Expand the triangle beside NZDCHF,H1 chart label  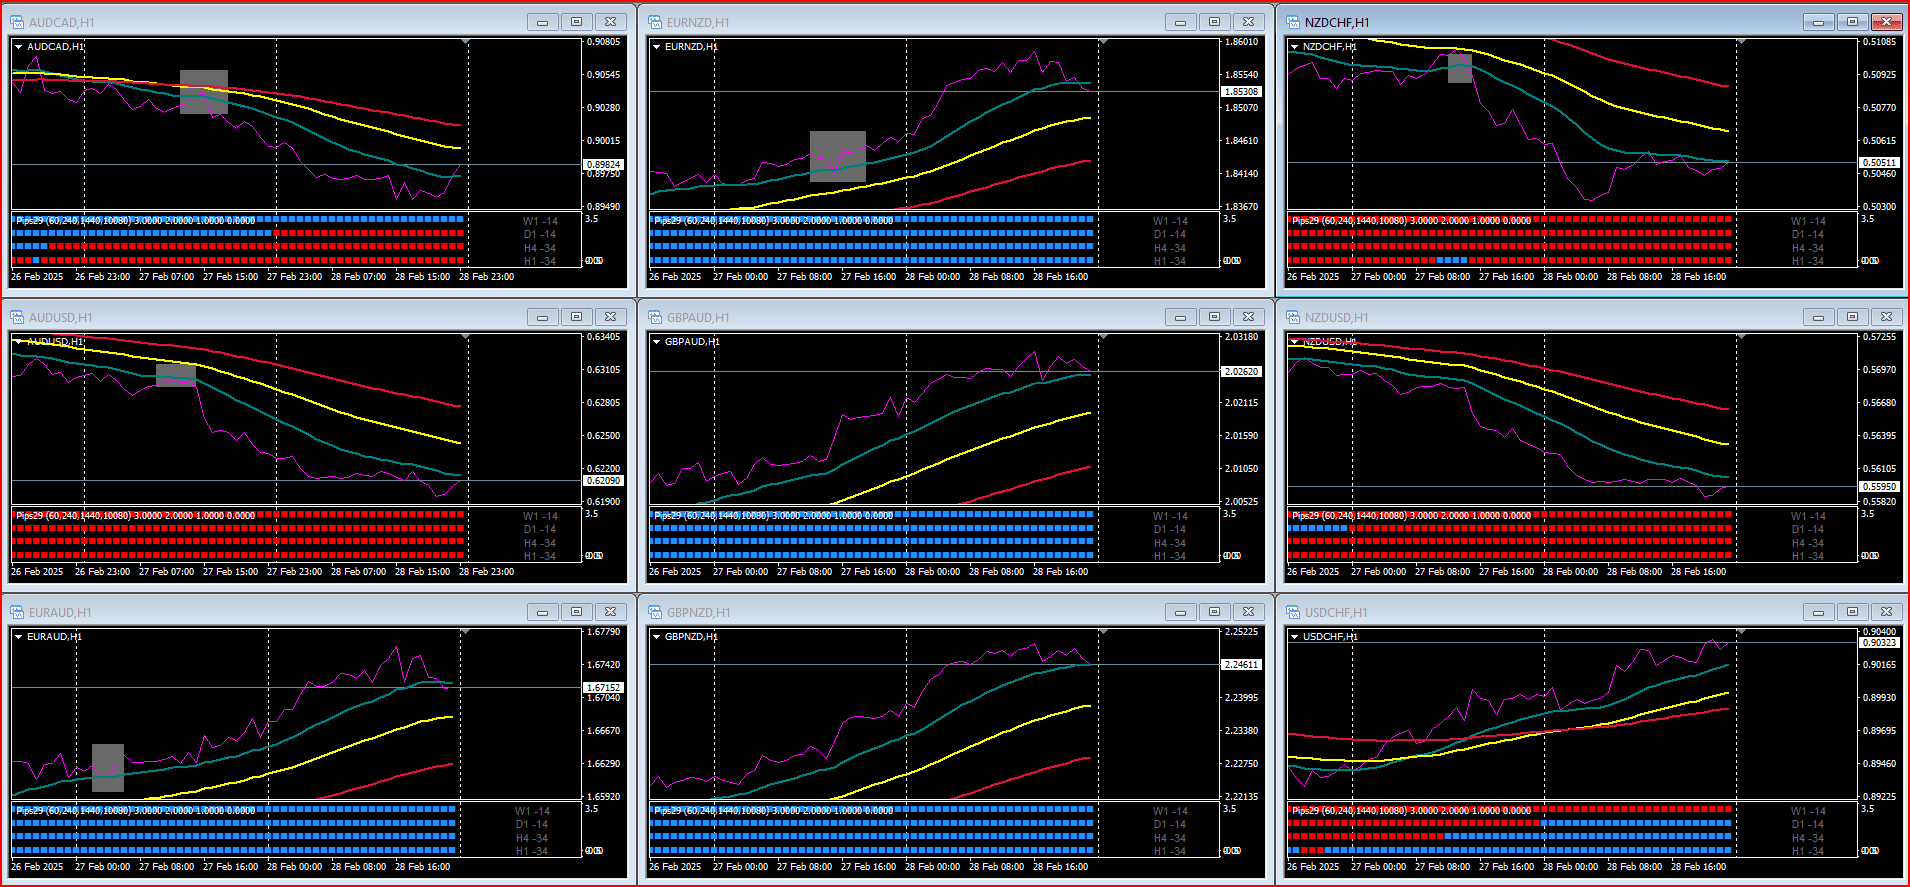[1294, 46]
